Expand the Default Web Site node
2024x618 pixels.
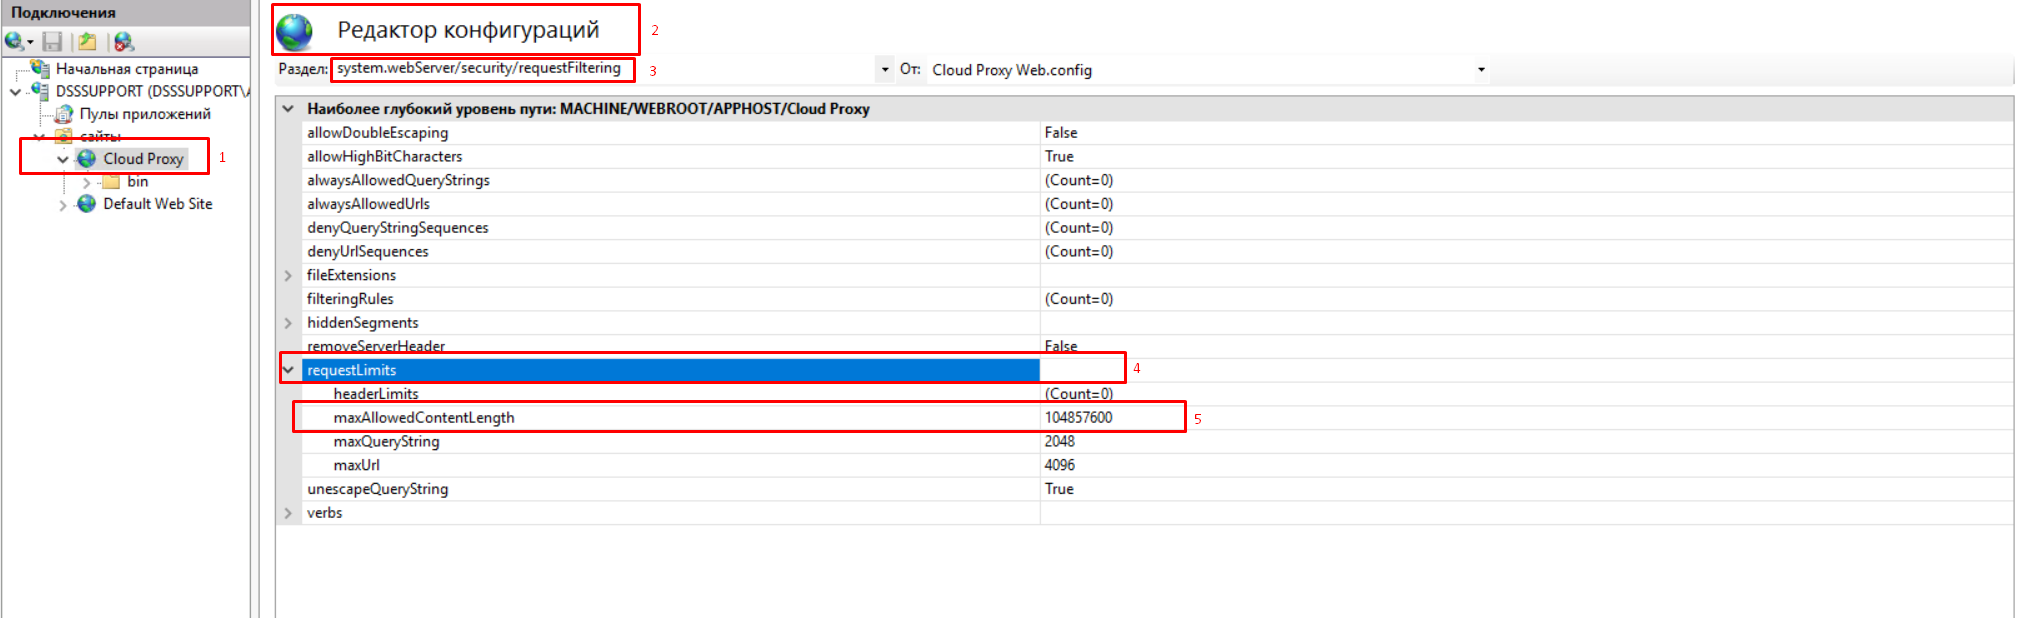pos(63,205)
